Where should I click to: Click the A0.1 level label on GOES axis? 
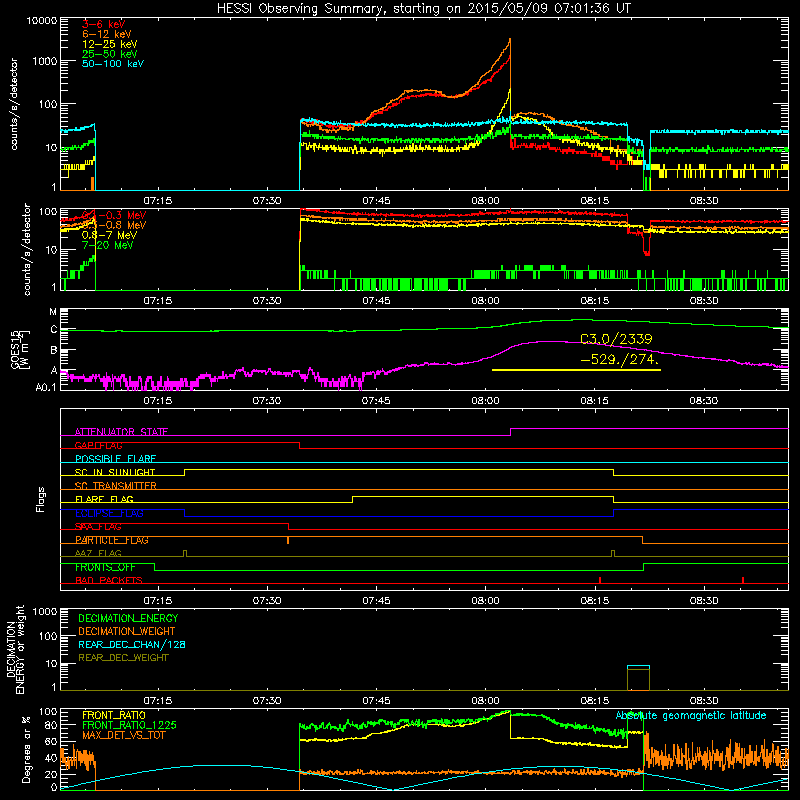point(46,388)
